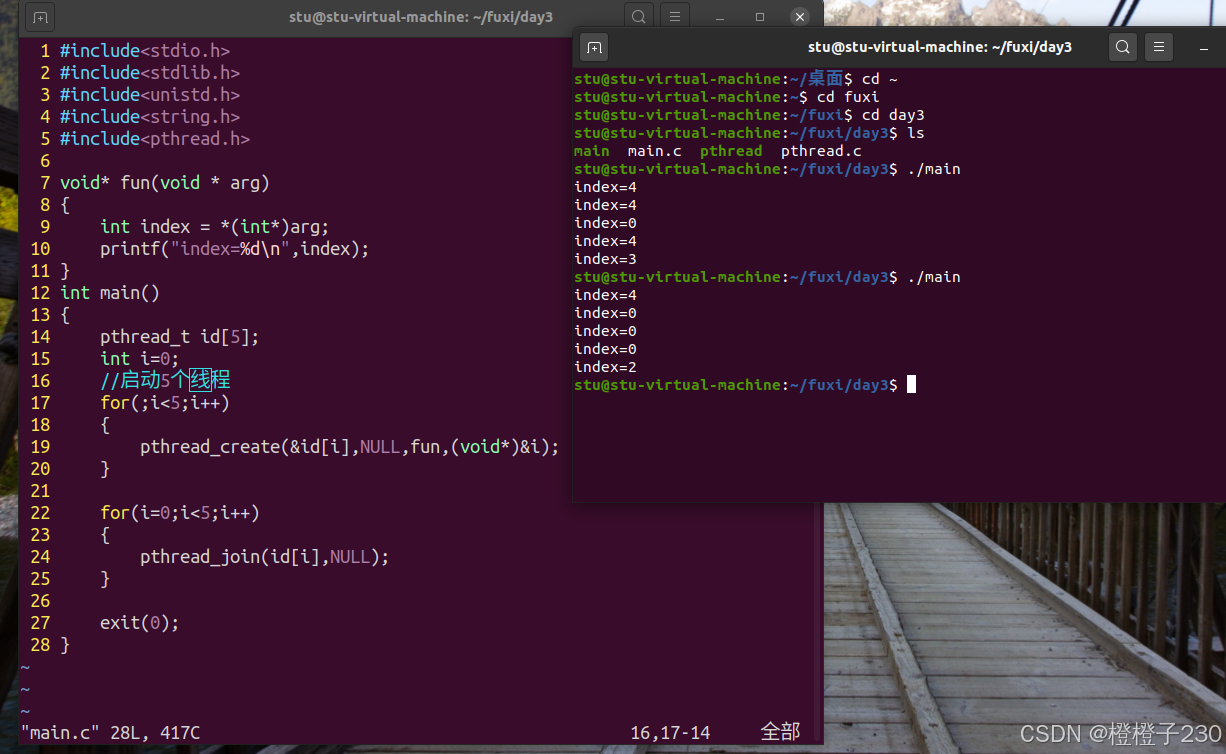Click the search icon in the vim terminal window

coord(639,17)
